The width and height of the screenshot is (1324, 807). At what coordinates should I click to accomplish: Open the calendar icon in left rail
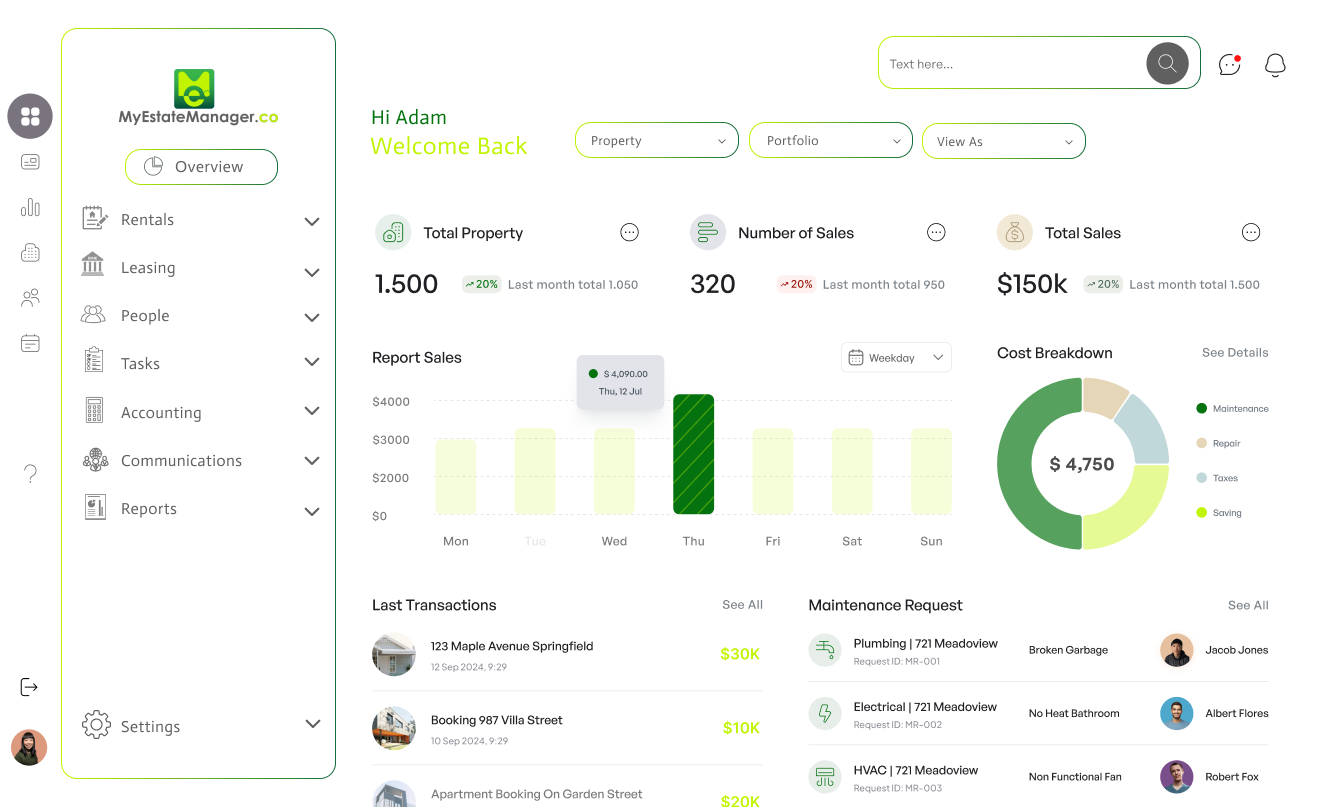pos(30,343)
